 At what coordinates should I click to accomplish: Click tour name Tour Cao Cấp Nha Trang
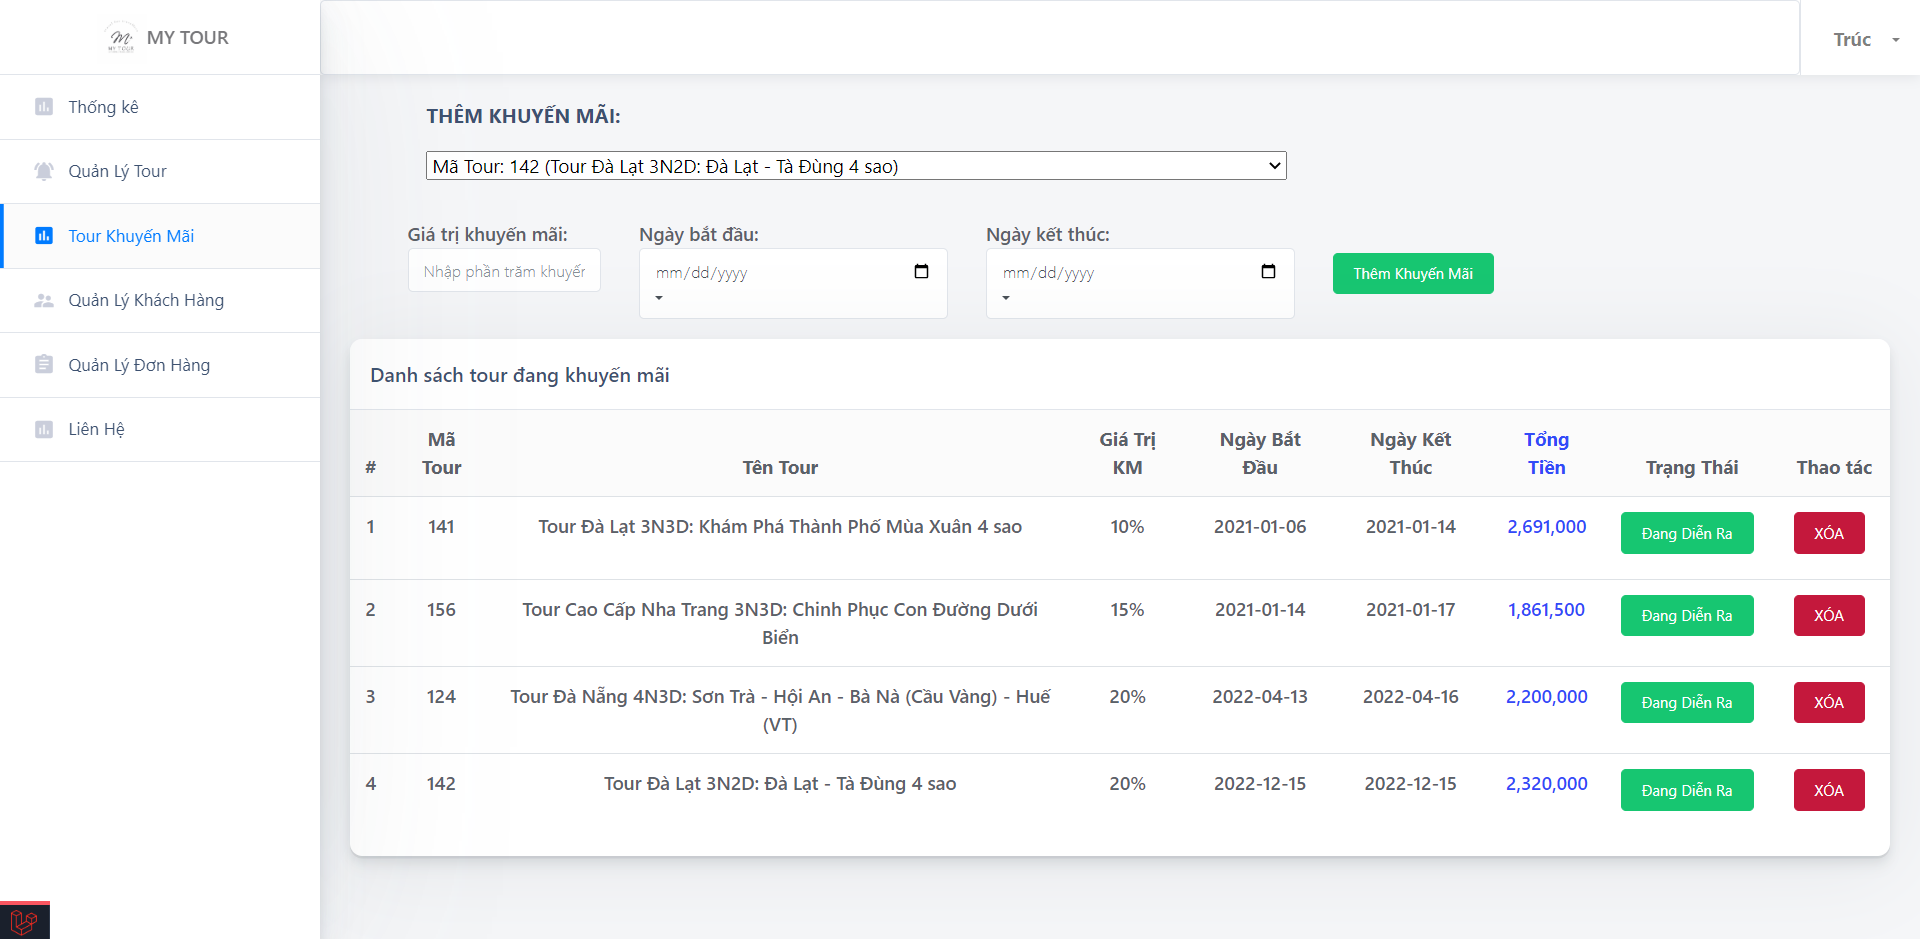pyautogui.click(x=780, y=623)
